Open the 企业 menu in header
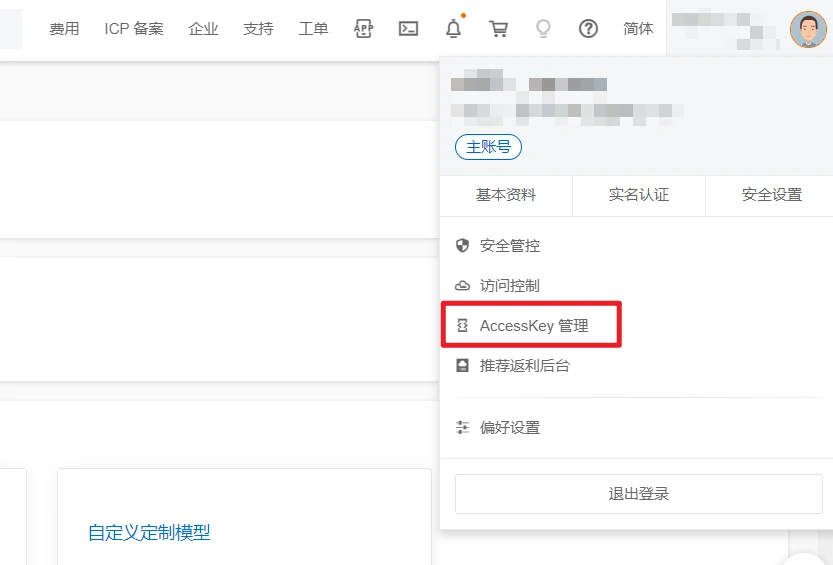The height and width of the screenshot is (565, 833). tap(203, 29)
